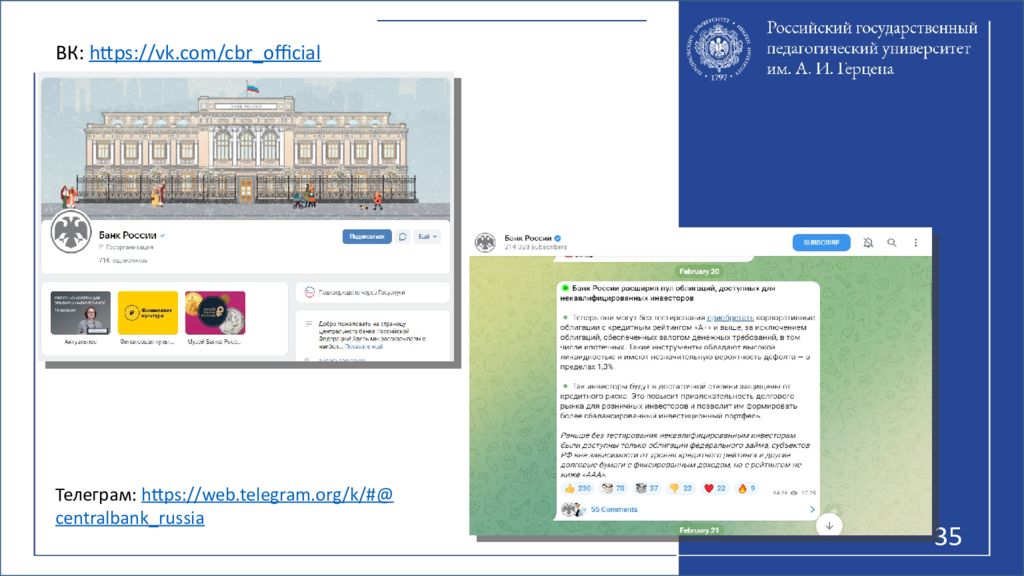This screenshot has height=576, width=1024.
Task: Click the VK cover banner image
Action: click(246, 149)
